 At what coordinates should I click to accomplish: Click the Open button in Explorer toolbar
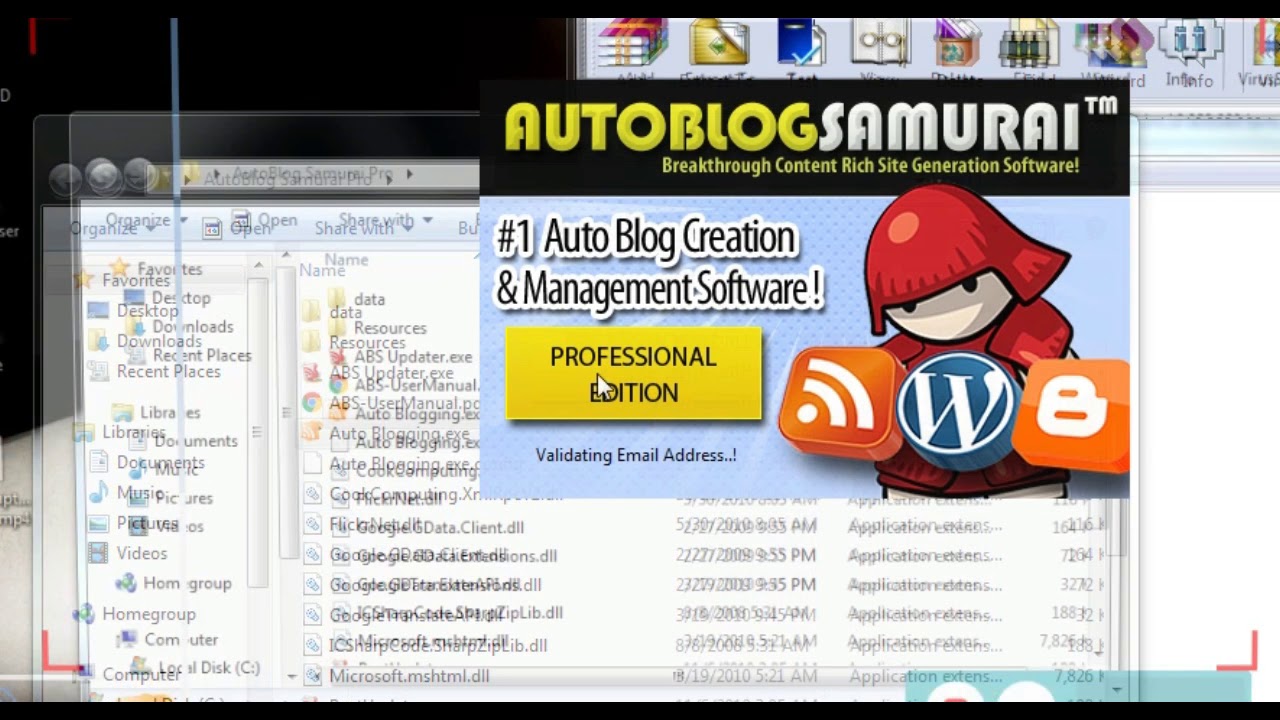click(237, 228)
